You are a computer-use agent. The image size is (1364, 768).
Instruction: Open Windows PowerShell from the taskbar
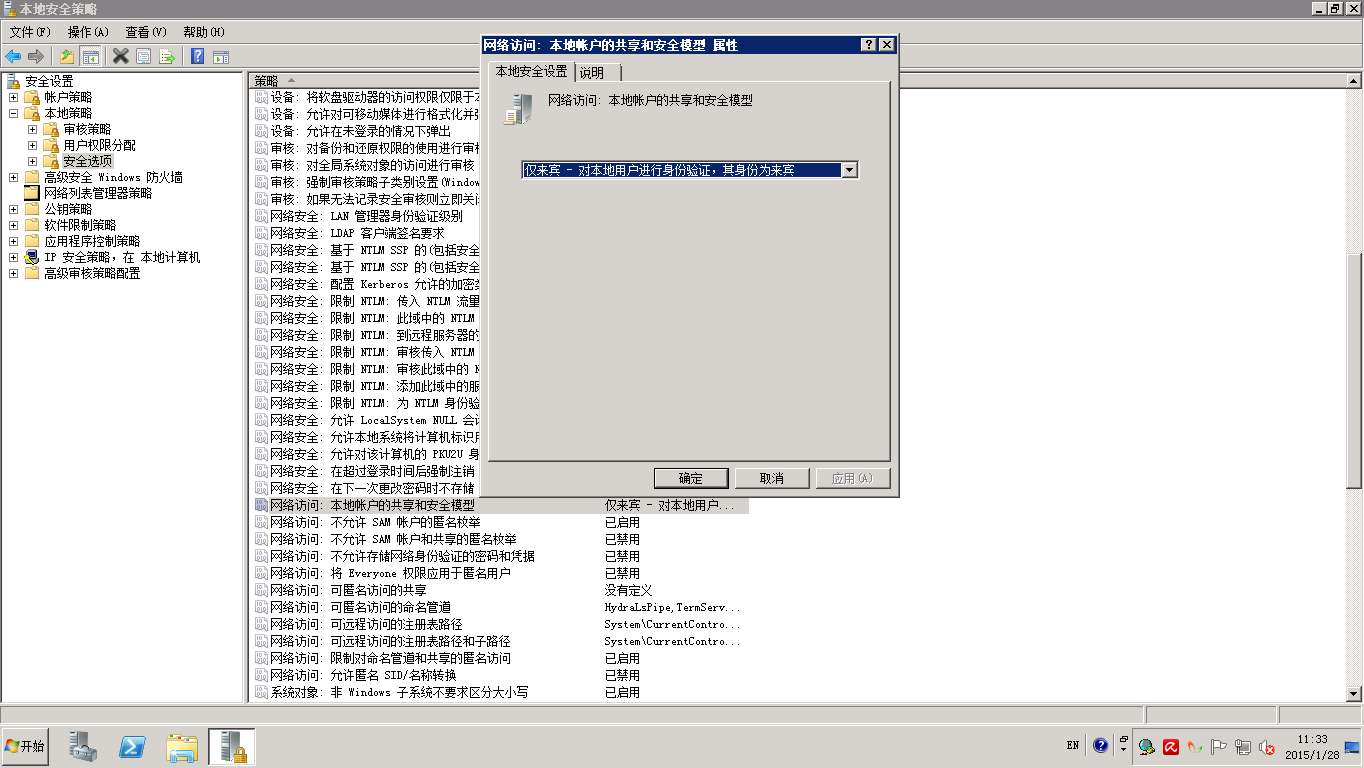[133, 746]
